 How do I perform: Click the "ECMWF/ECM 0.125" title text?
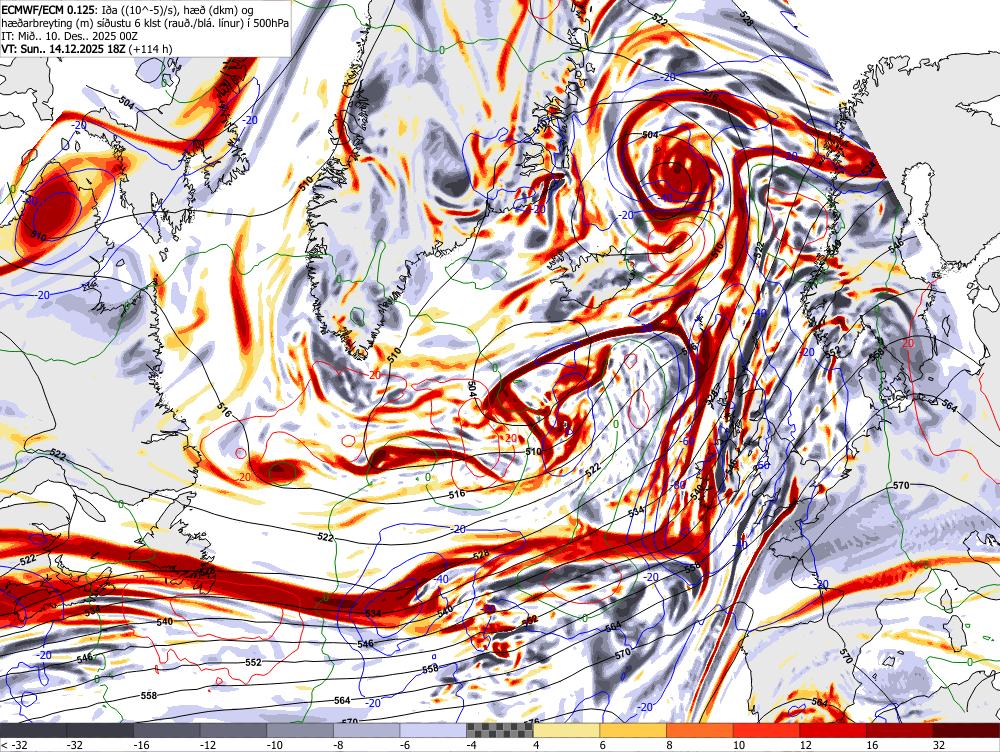pos(48,10)
